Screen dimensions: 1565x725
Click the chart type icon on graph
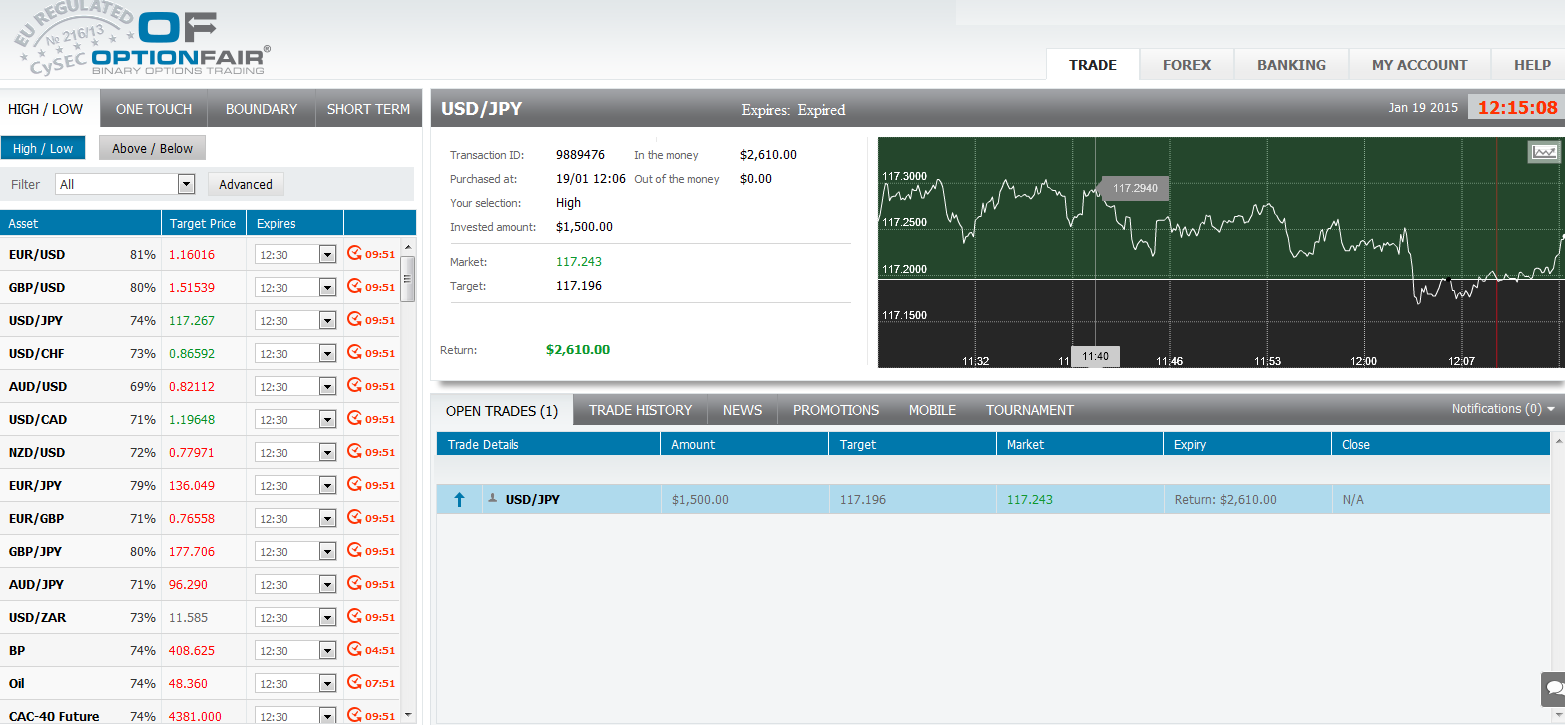(1545, 152)
